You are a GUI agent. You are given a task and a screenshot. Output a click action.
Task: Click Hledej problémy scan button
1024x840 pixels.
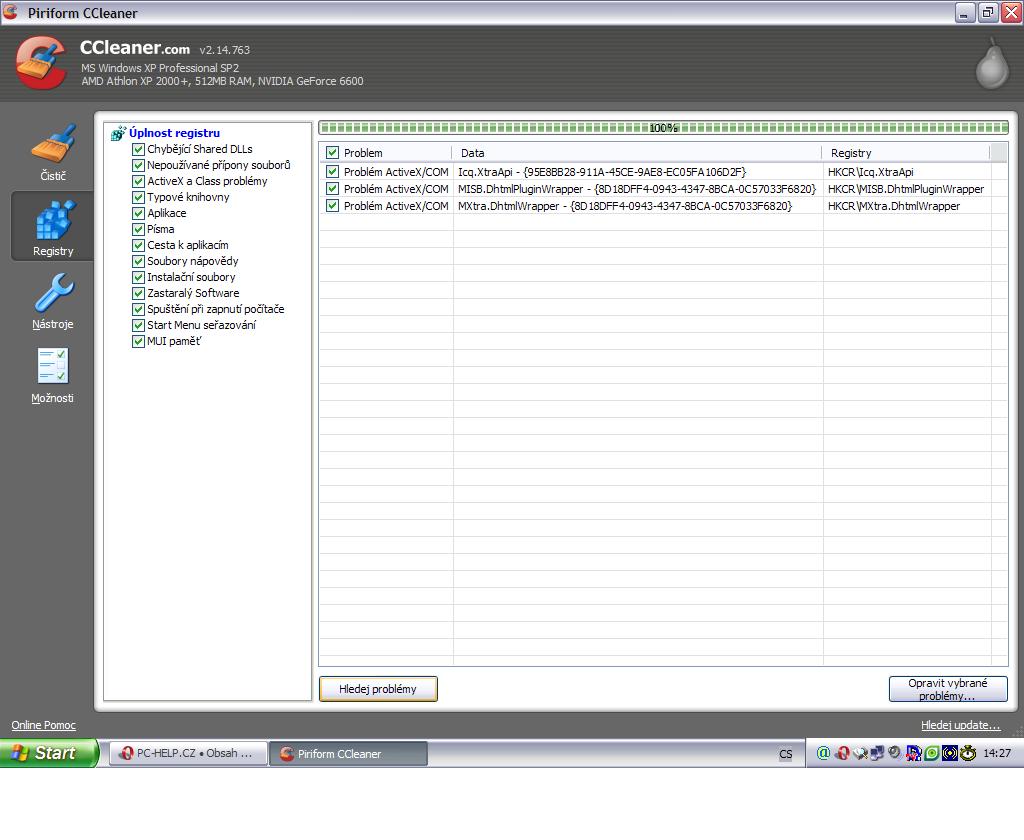378,689
